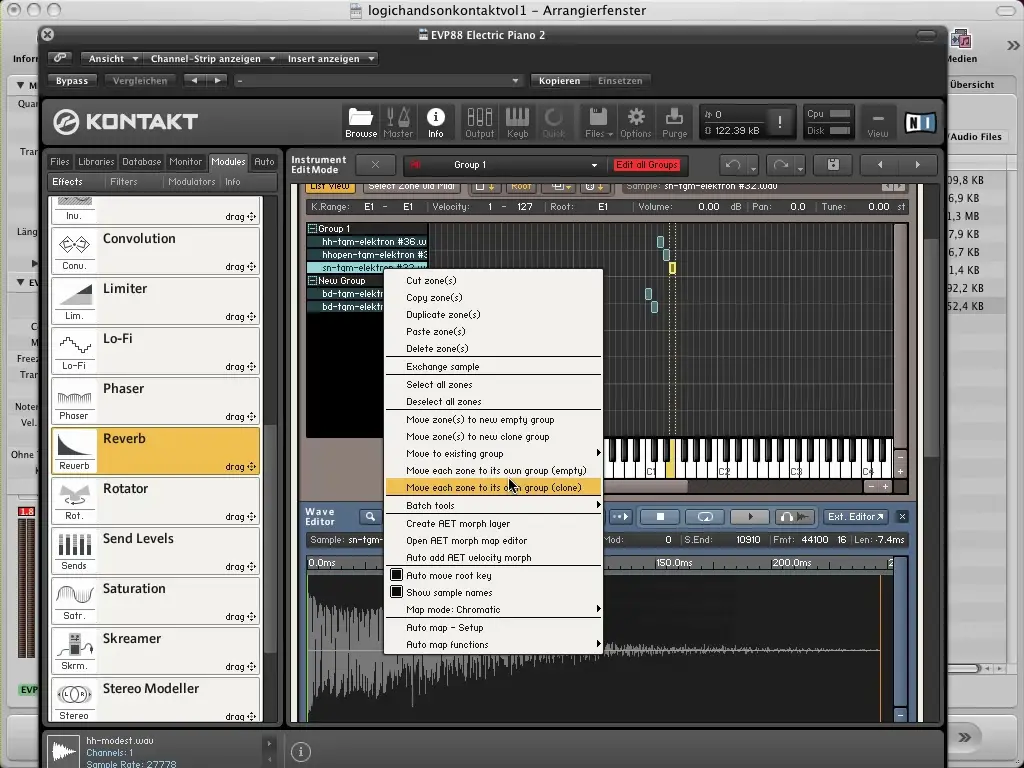Toggle the Master metronome panel

[398, 122]
